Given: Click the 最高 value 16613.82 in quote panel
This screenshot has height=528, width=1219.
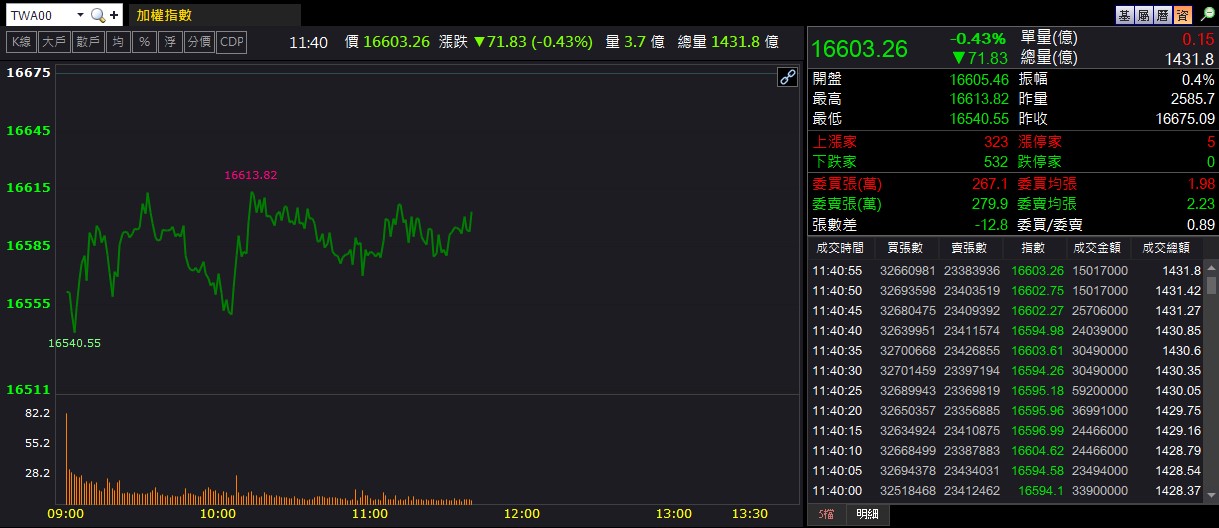Looking at the screenshot, I should pyautogui.click(x=979, y=99).
